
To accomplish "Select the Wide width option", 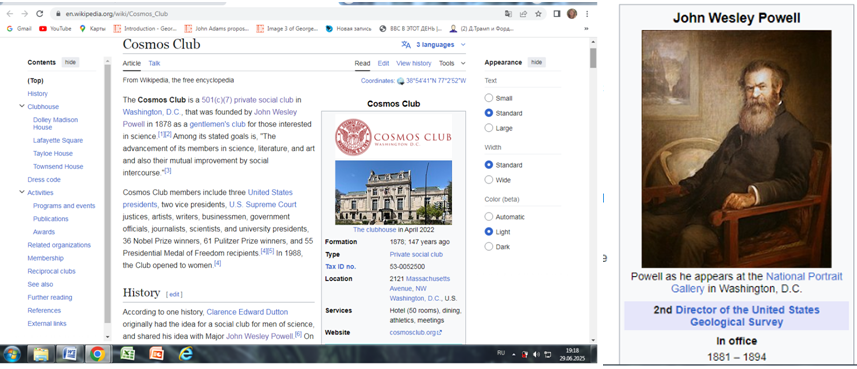I will [x=489, y=180].
